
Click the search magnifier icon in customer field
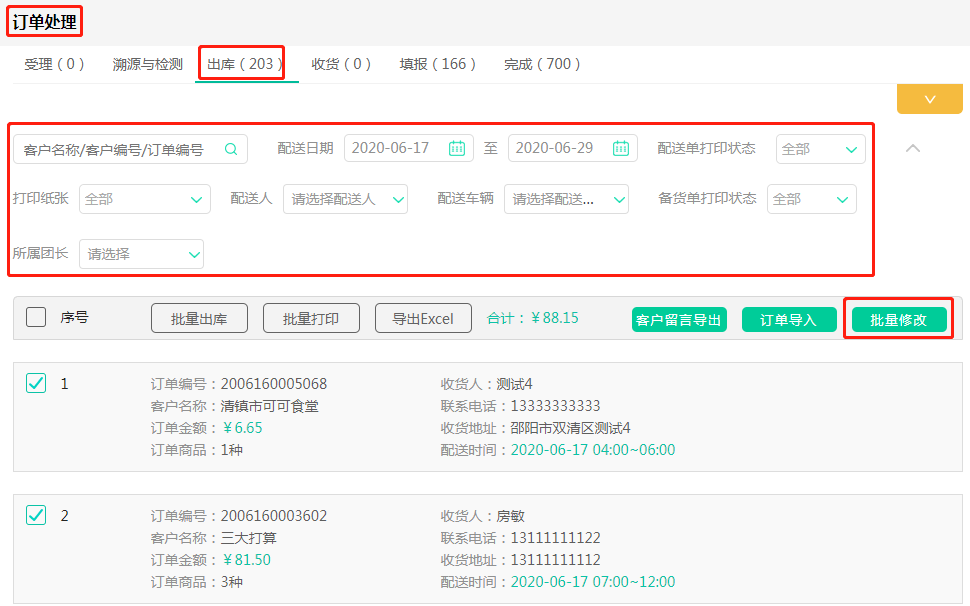coord(231,149)
